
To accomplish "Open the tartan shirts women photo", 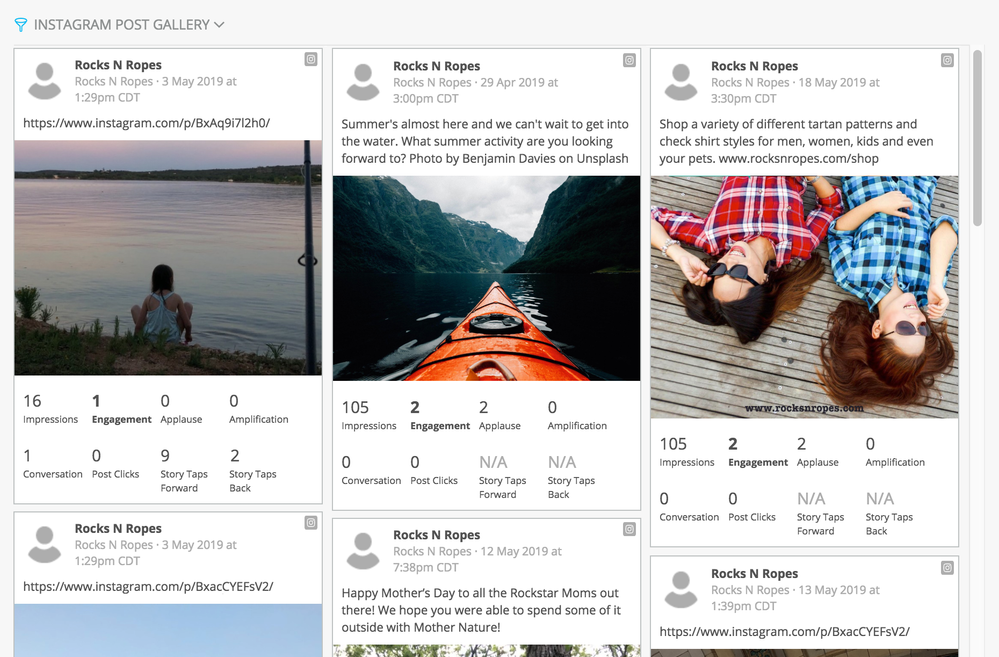I will [804, 297].
